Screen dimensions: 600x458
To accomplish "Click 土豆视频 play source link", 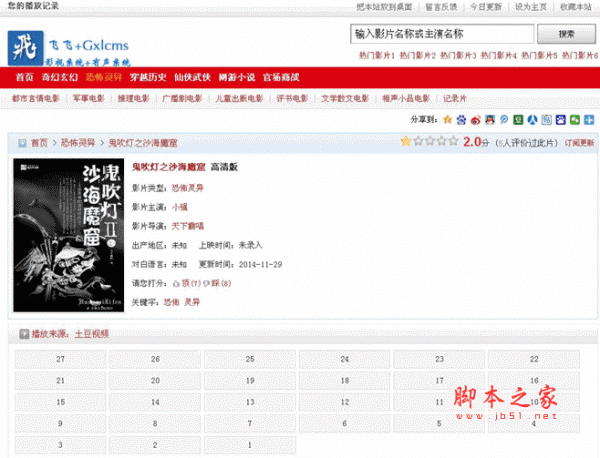I will tap(91, 334).
